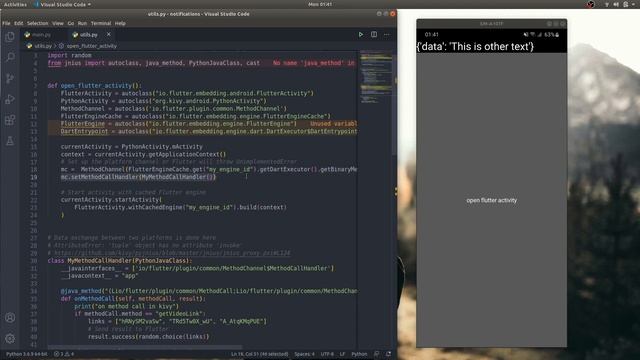Click 'currentActivity.startActivity(' line
The image size is (640, 360).
click(x=111, y=200)
